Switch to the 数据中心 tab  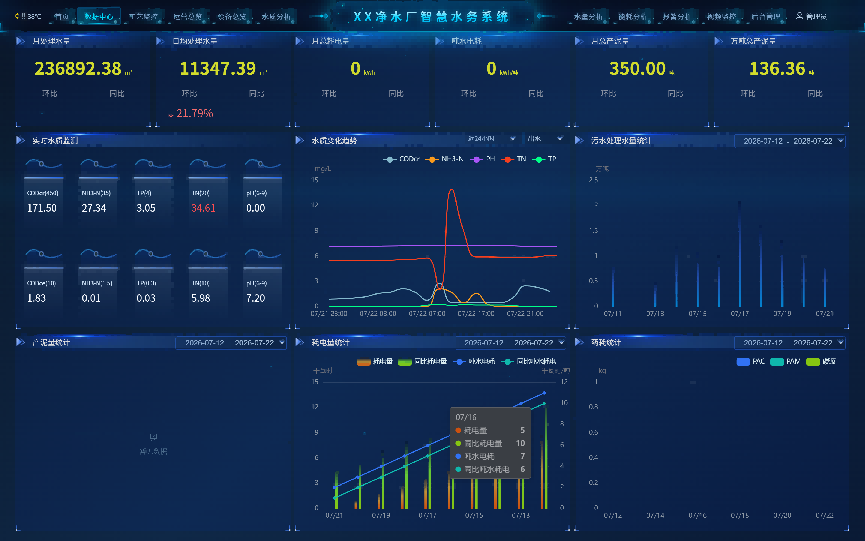[99, 17]
